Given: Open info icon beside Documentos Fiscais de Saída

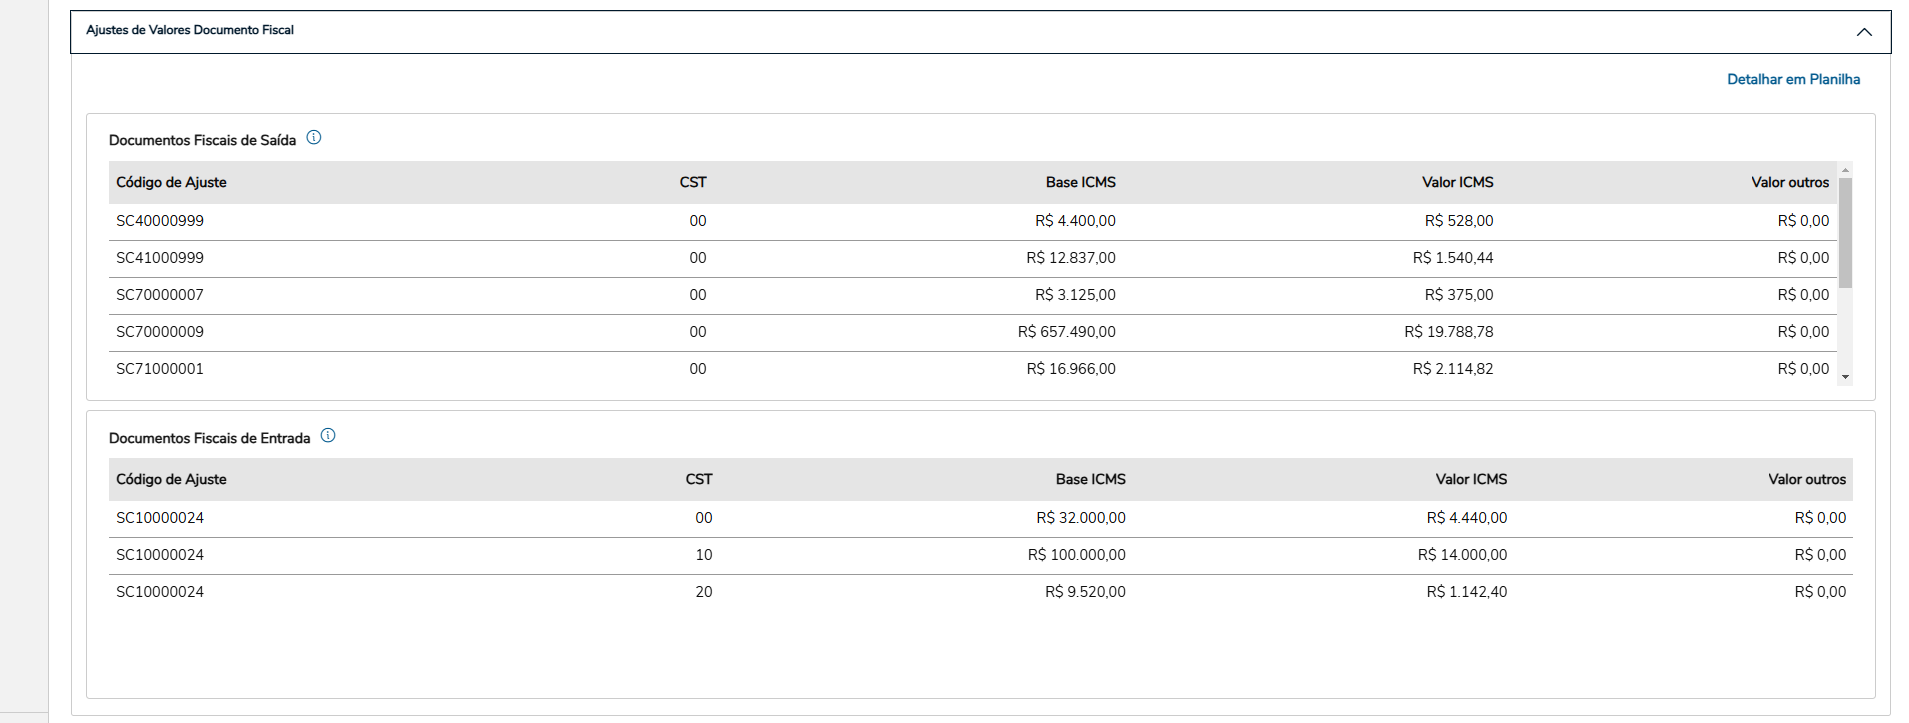Looking at the screenshot, I should pyautogui.click(x=314, y=138).
